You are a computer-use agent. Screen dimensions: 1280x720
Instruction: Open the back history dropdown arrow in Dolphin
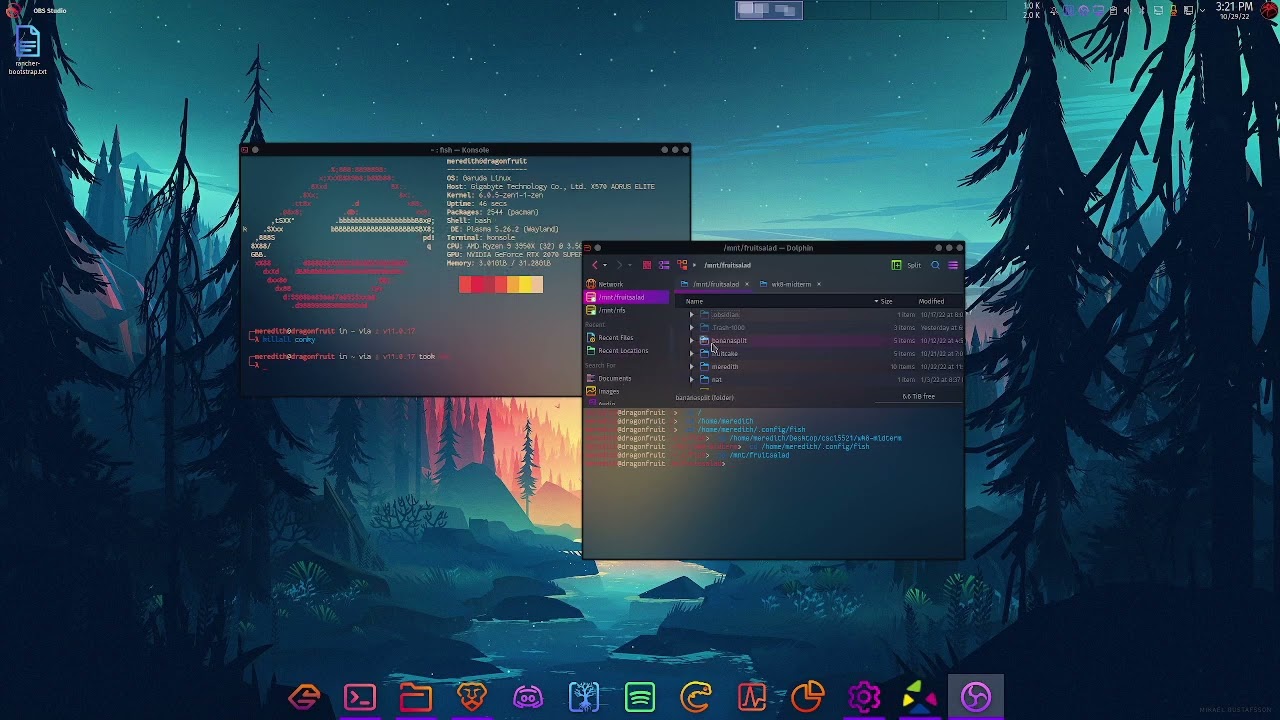[605, 265]
